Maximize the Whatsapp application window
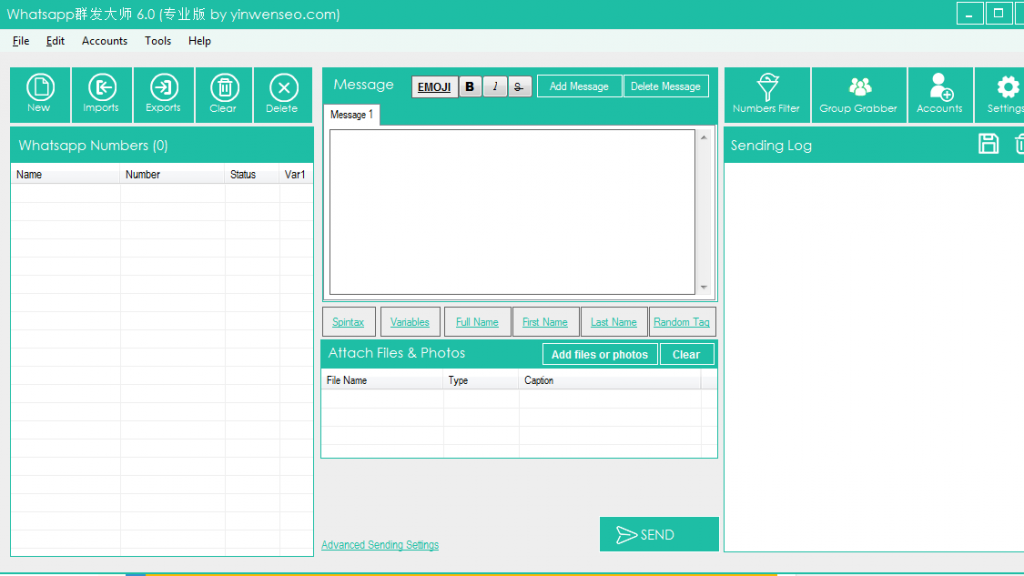 (999, 14)
